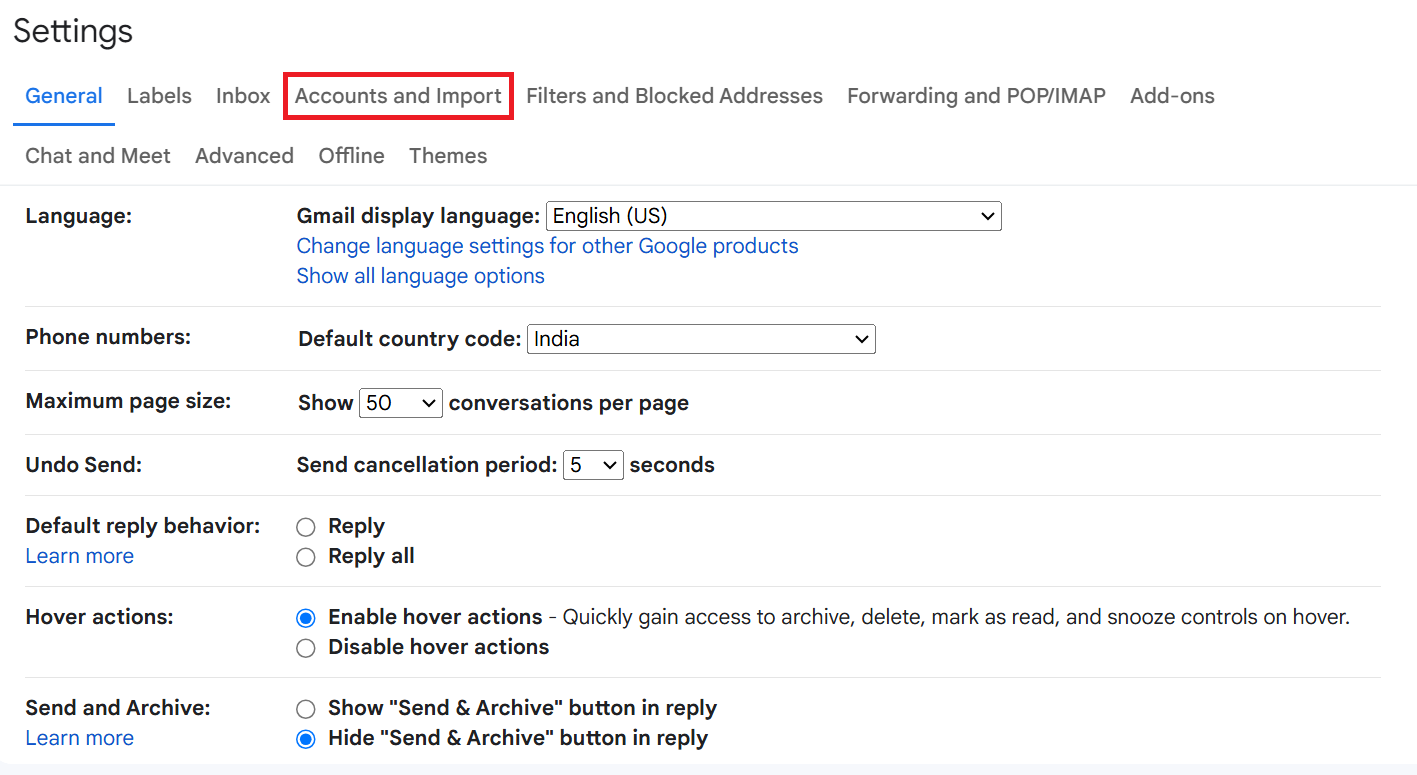The height and width of the screenshot is (775, 1417).
Task: Switch to the Labels tab
Action: click(x=159, y=96)
